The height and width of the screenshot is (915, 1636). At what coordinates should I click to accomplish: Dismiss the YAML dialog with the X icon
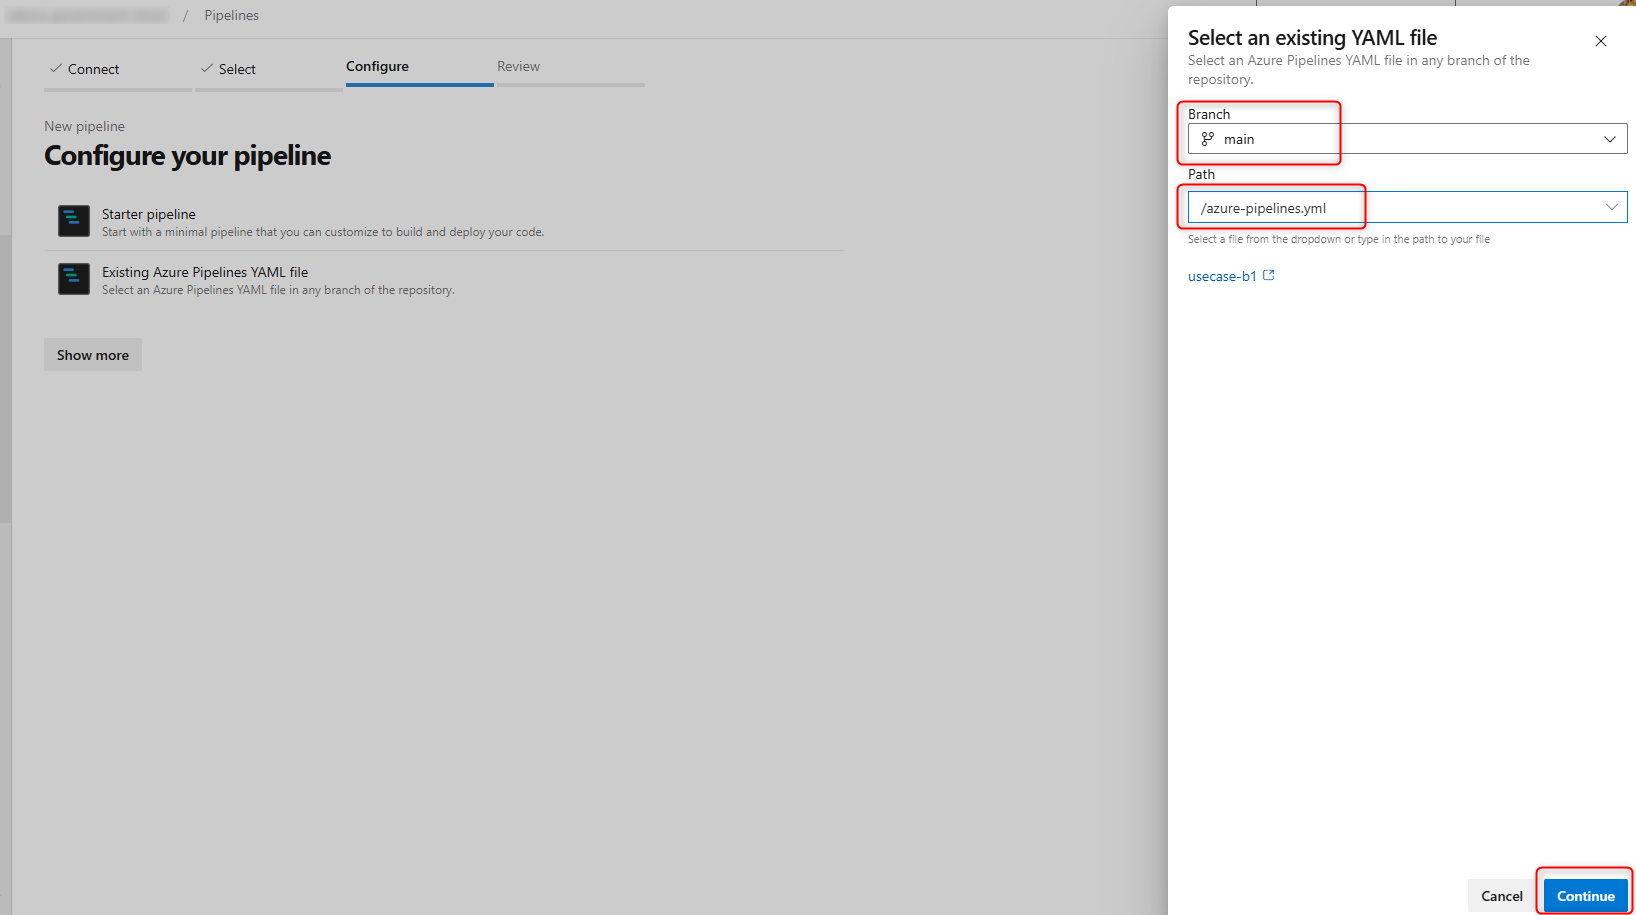[x=1600, y=41]
